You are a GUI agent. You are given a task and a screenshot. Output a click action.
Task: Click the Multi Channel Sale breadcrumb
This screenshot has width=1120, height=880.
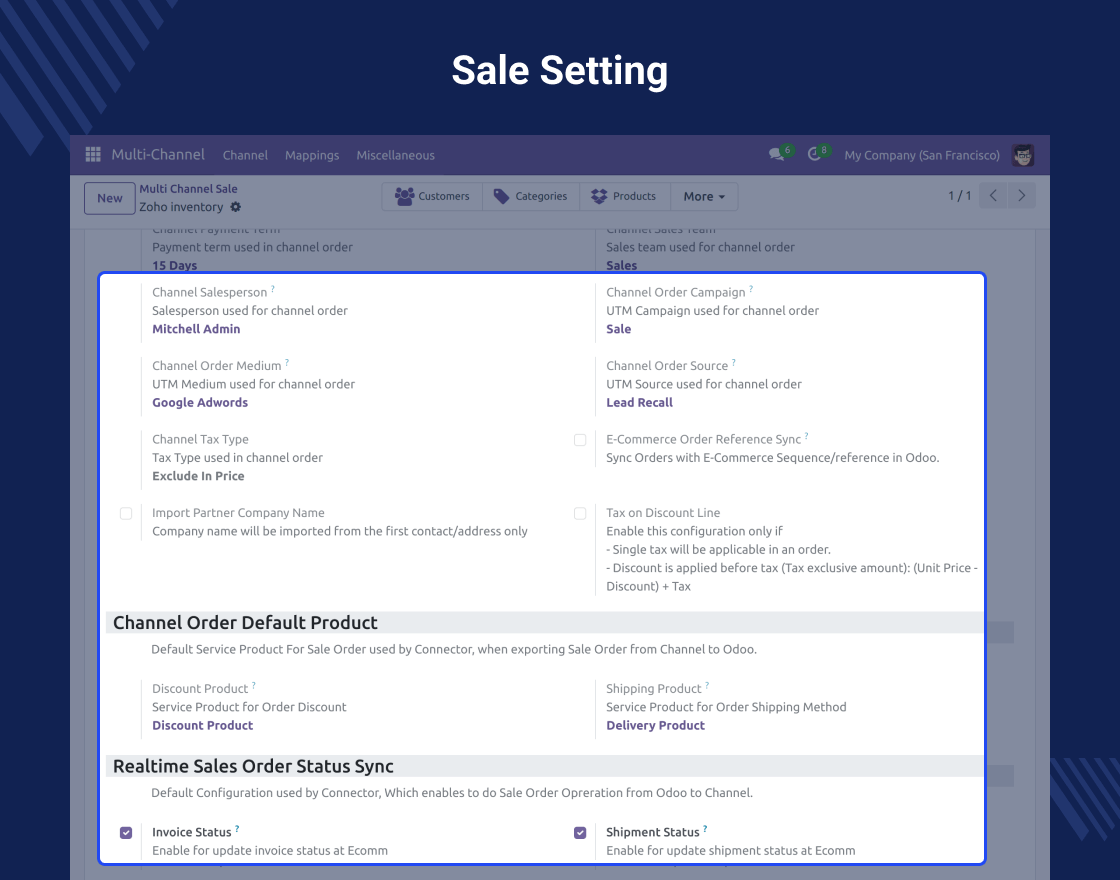tap(189, 189)
